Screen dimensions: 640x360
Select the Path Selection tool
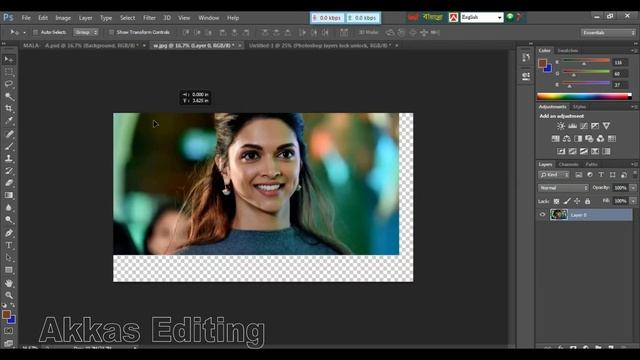(x=9, y=258)
